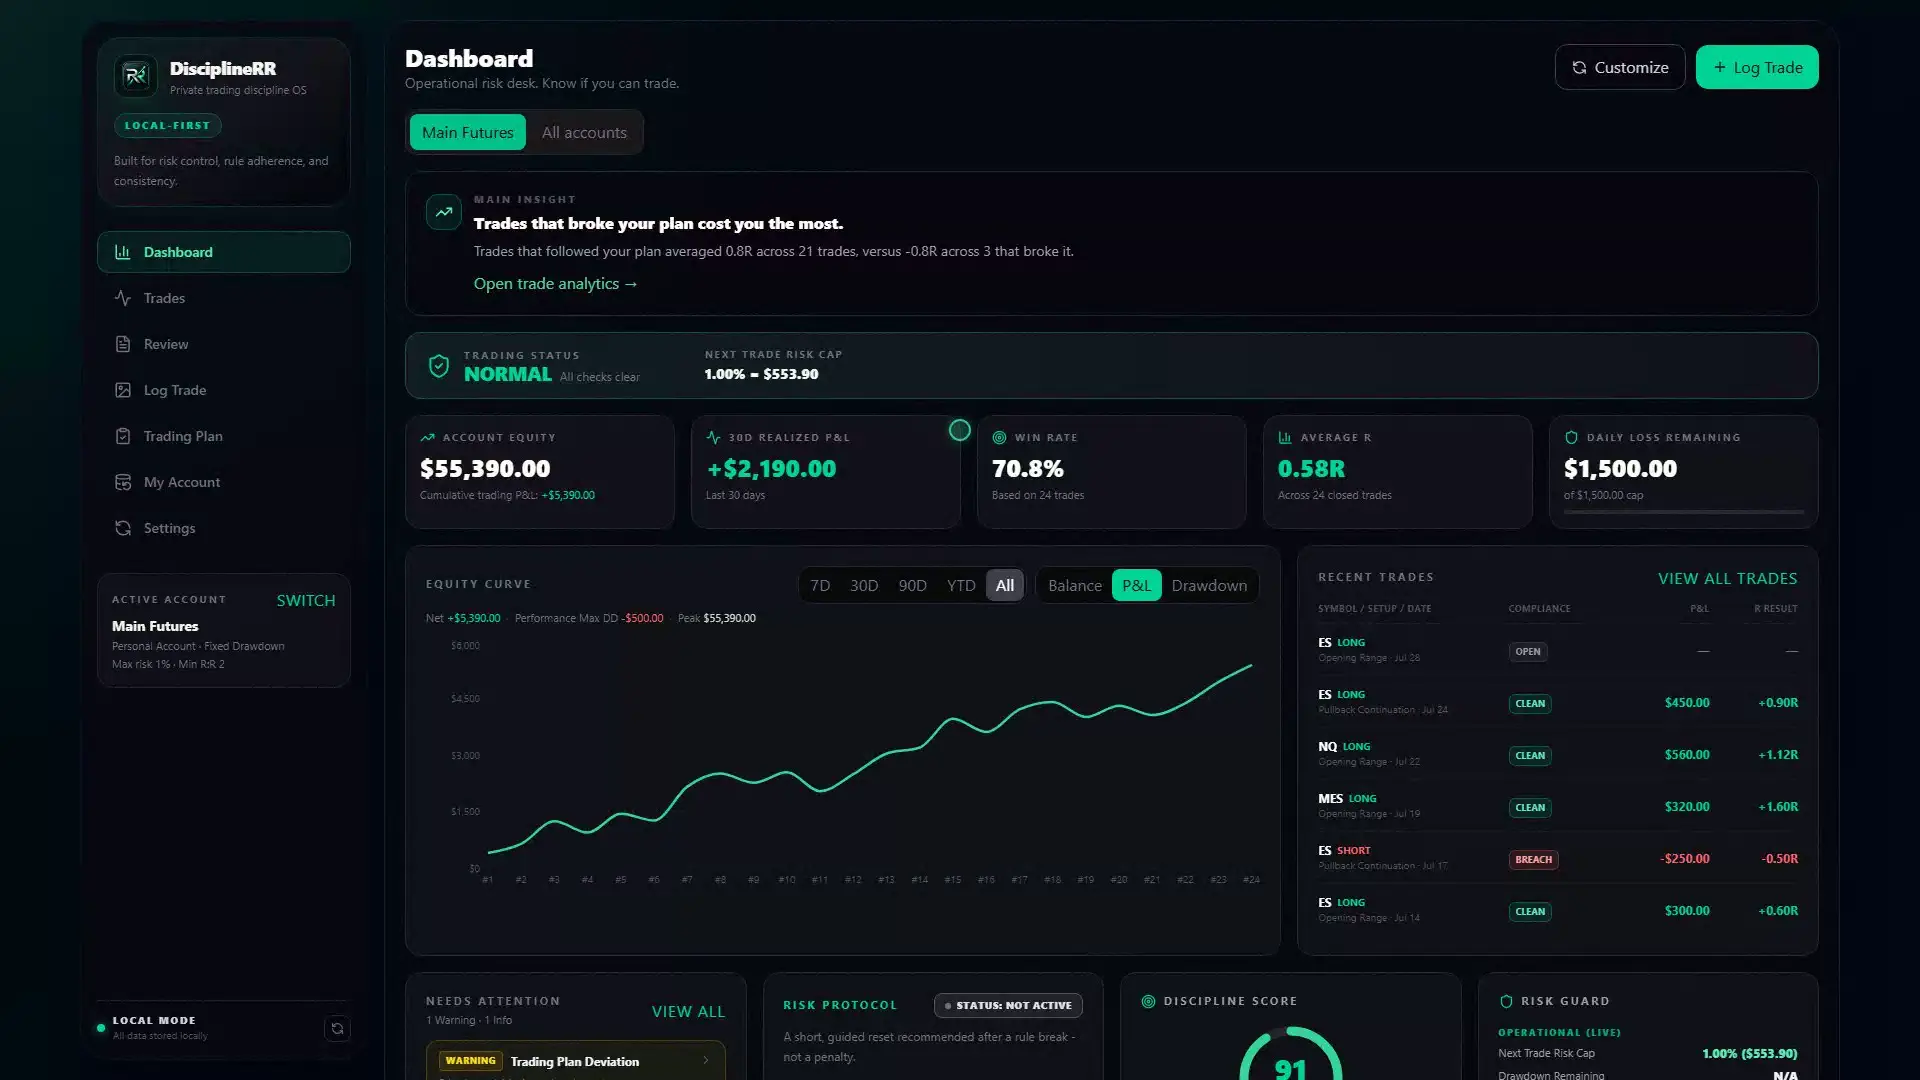Screen dimensions: 1920x1080
Task: Click the Trading Status shield icon
Action: tap(438, 366)
